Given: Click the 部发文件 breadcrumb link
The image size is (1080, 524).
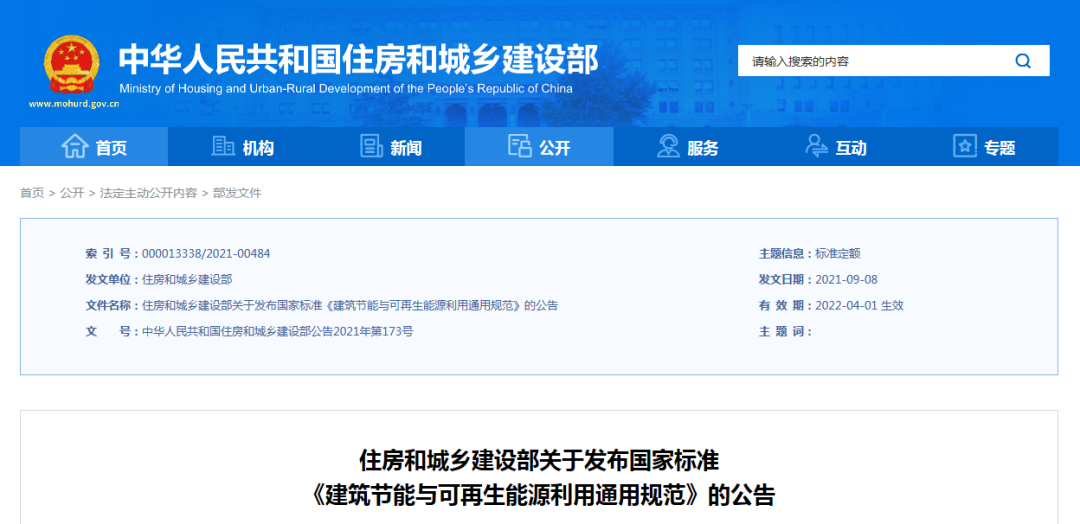Looking at the screenshot, I should [x=237, y=193].
